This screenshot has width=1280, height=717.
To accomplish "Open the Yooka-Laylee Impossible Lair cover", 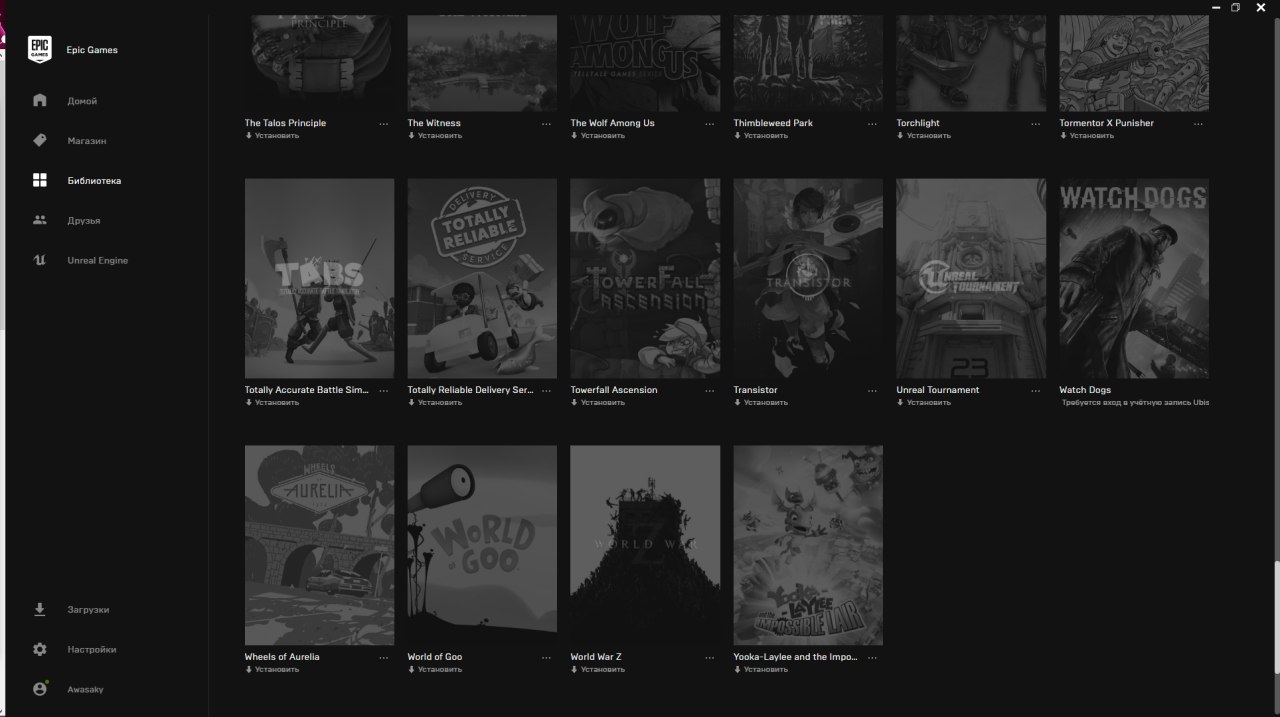I will [808, 546].
